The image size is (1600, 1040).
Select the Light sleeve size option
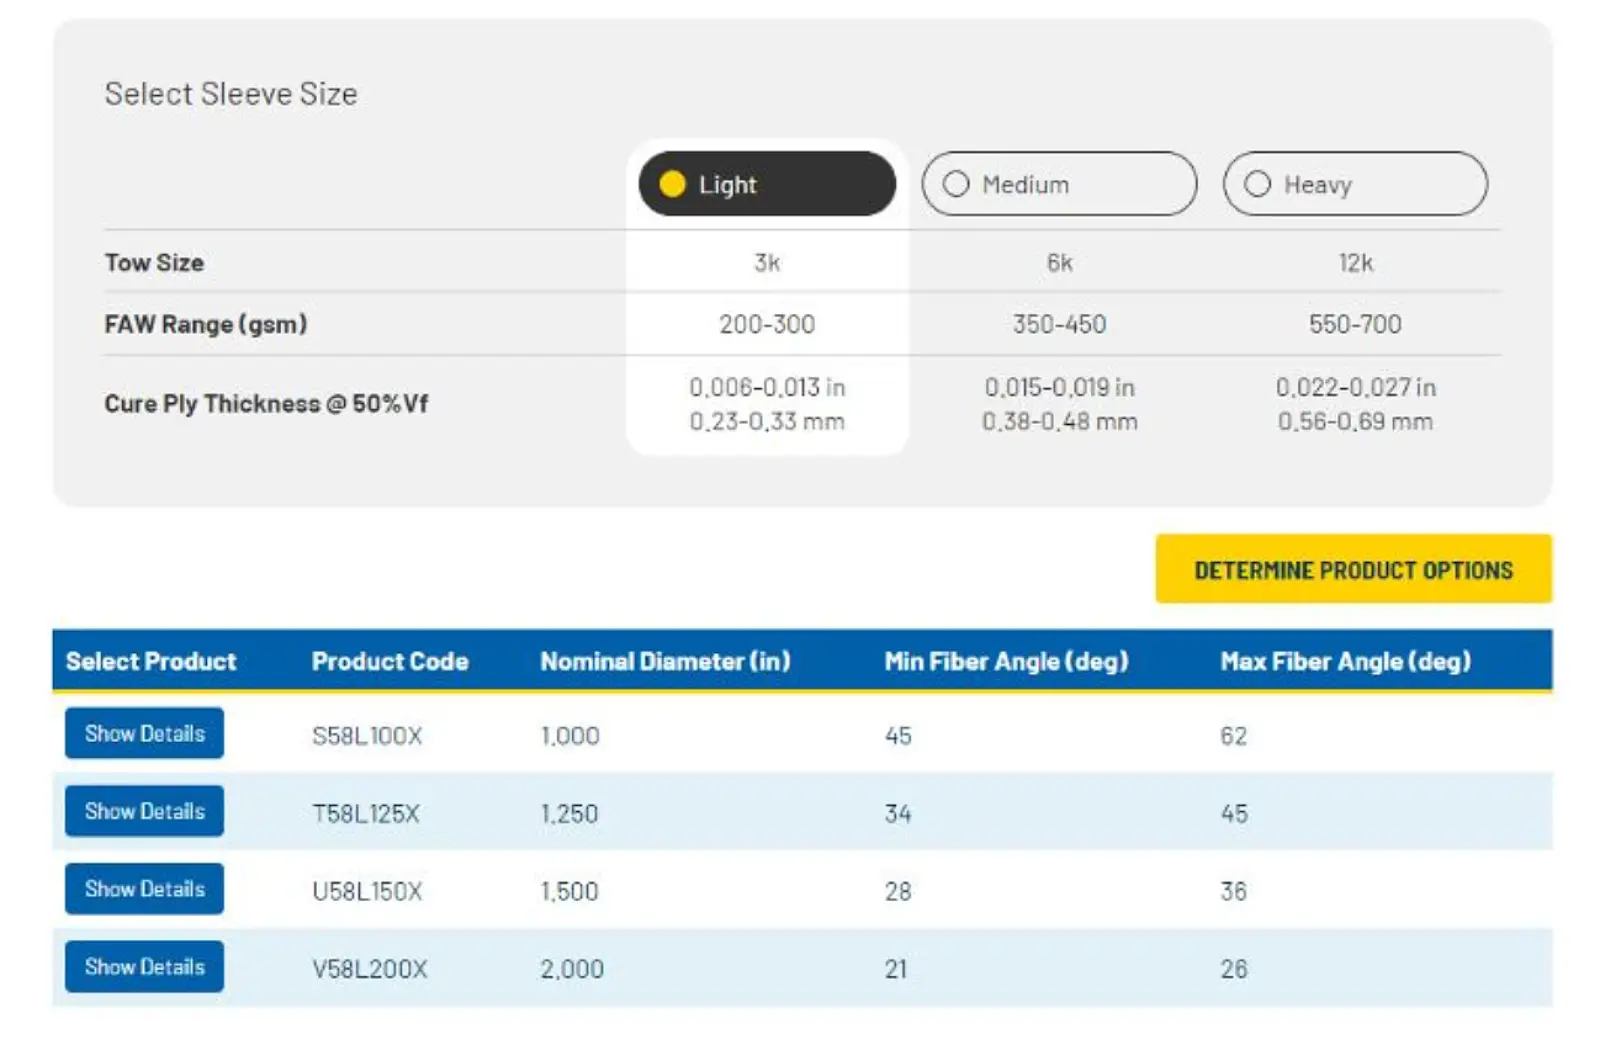[x=767, y=184]
